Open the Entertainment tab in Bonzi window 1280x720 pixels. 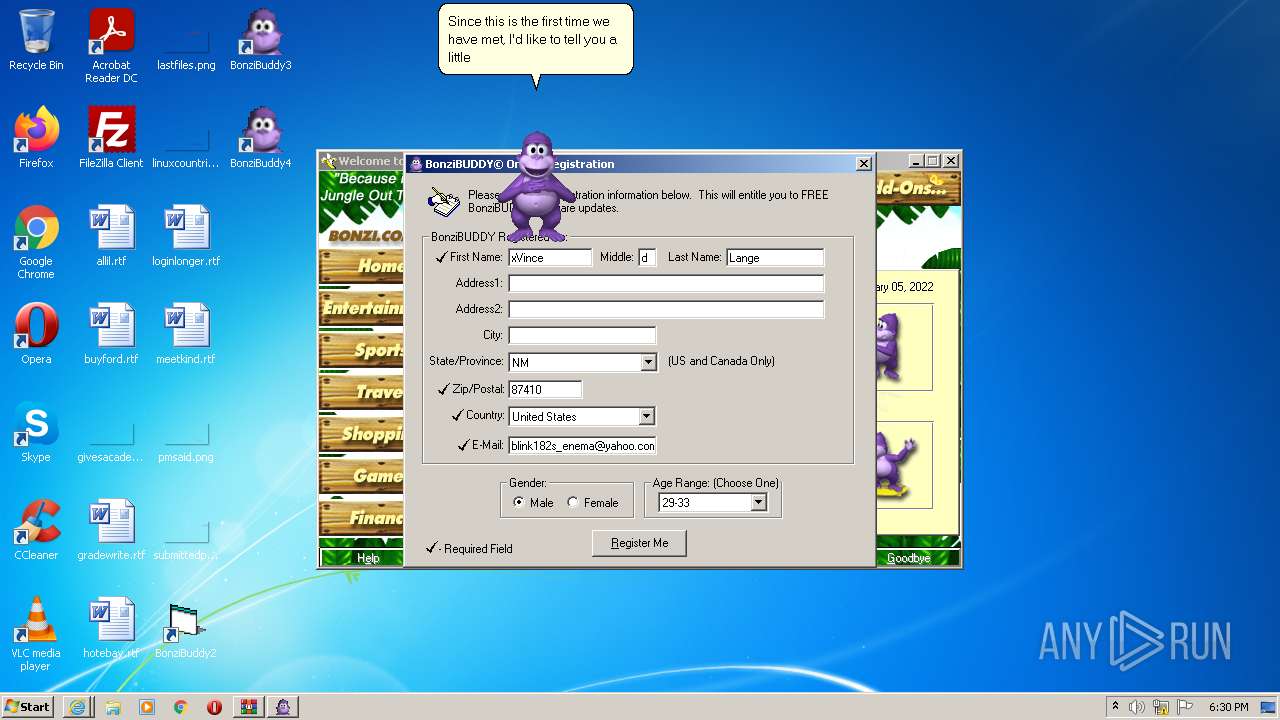point(361,308)
